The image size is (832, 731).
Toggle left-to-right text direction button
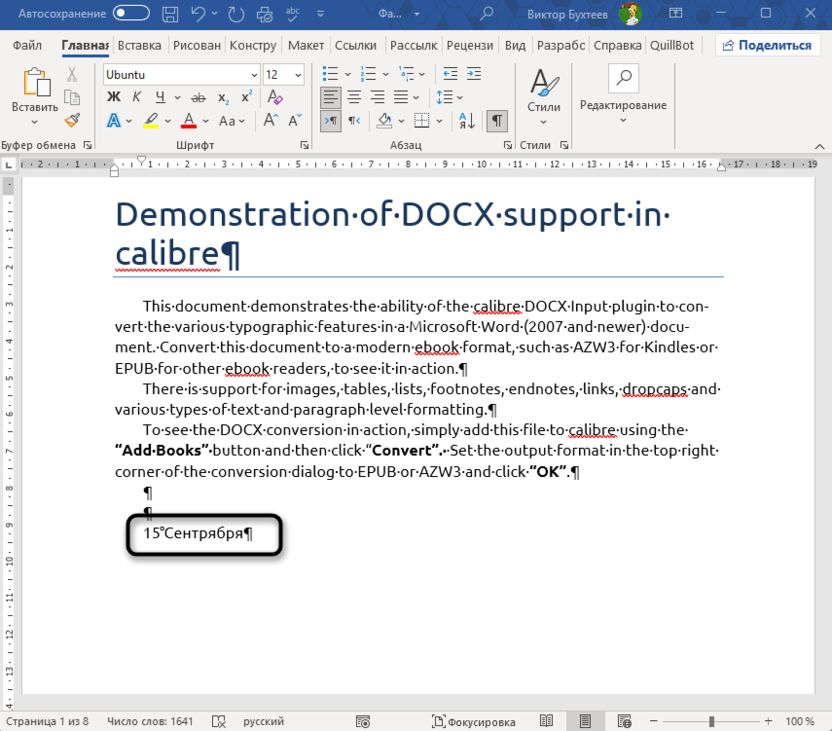coord(330,121)
